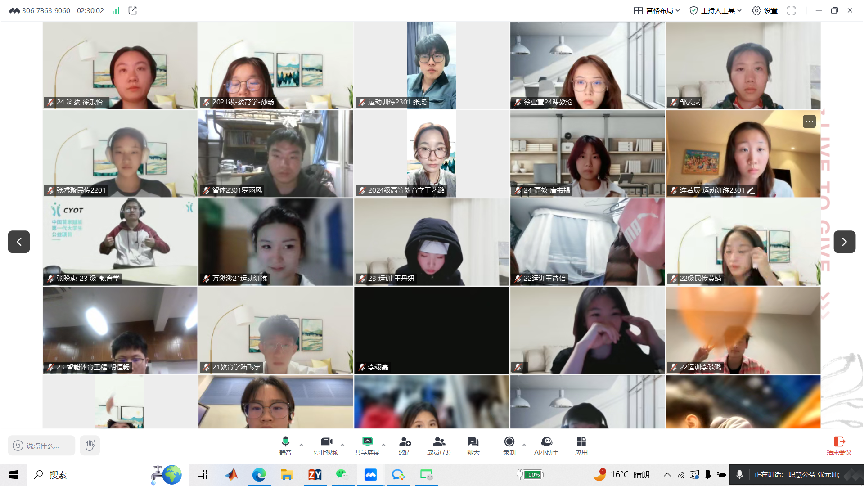The width and height of the screenshot is (864, 486).
Task: Open the members list panel
Action: [x=438, y=444]
